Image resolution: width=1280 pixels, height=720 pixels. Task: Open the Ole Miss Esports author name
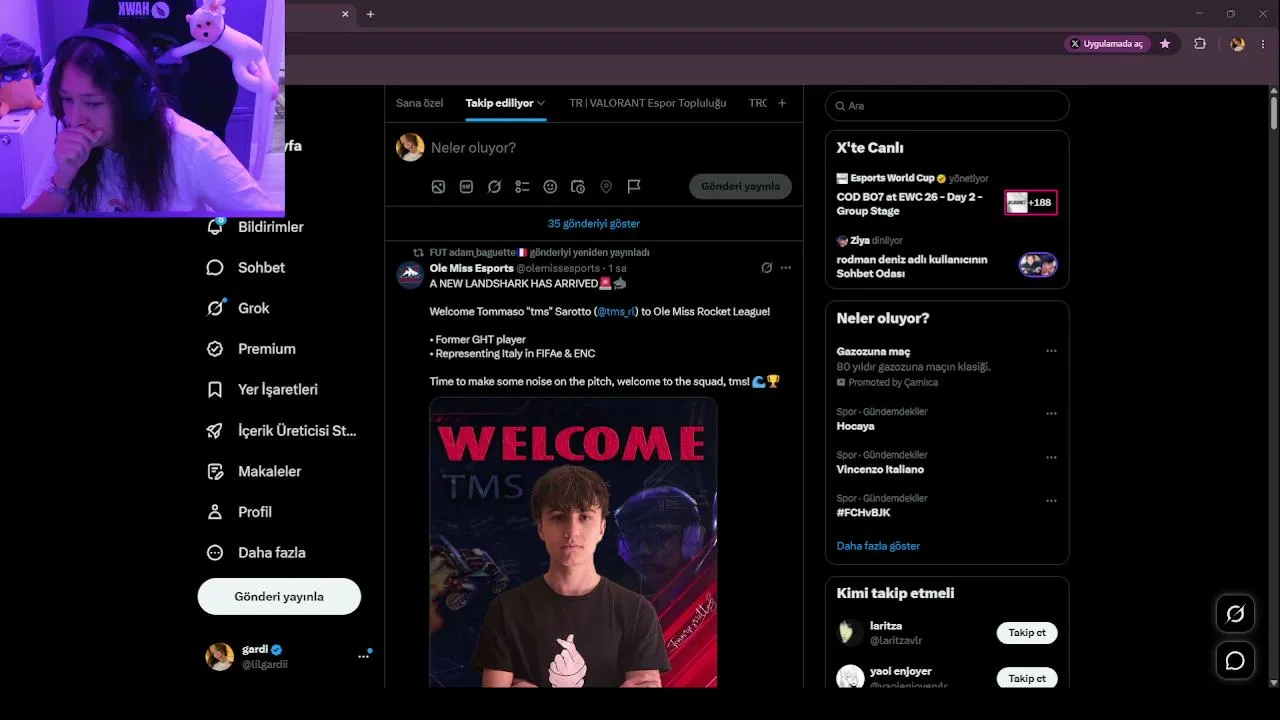(x=471, y=268)
